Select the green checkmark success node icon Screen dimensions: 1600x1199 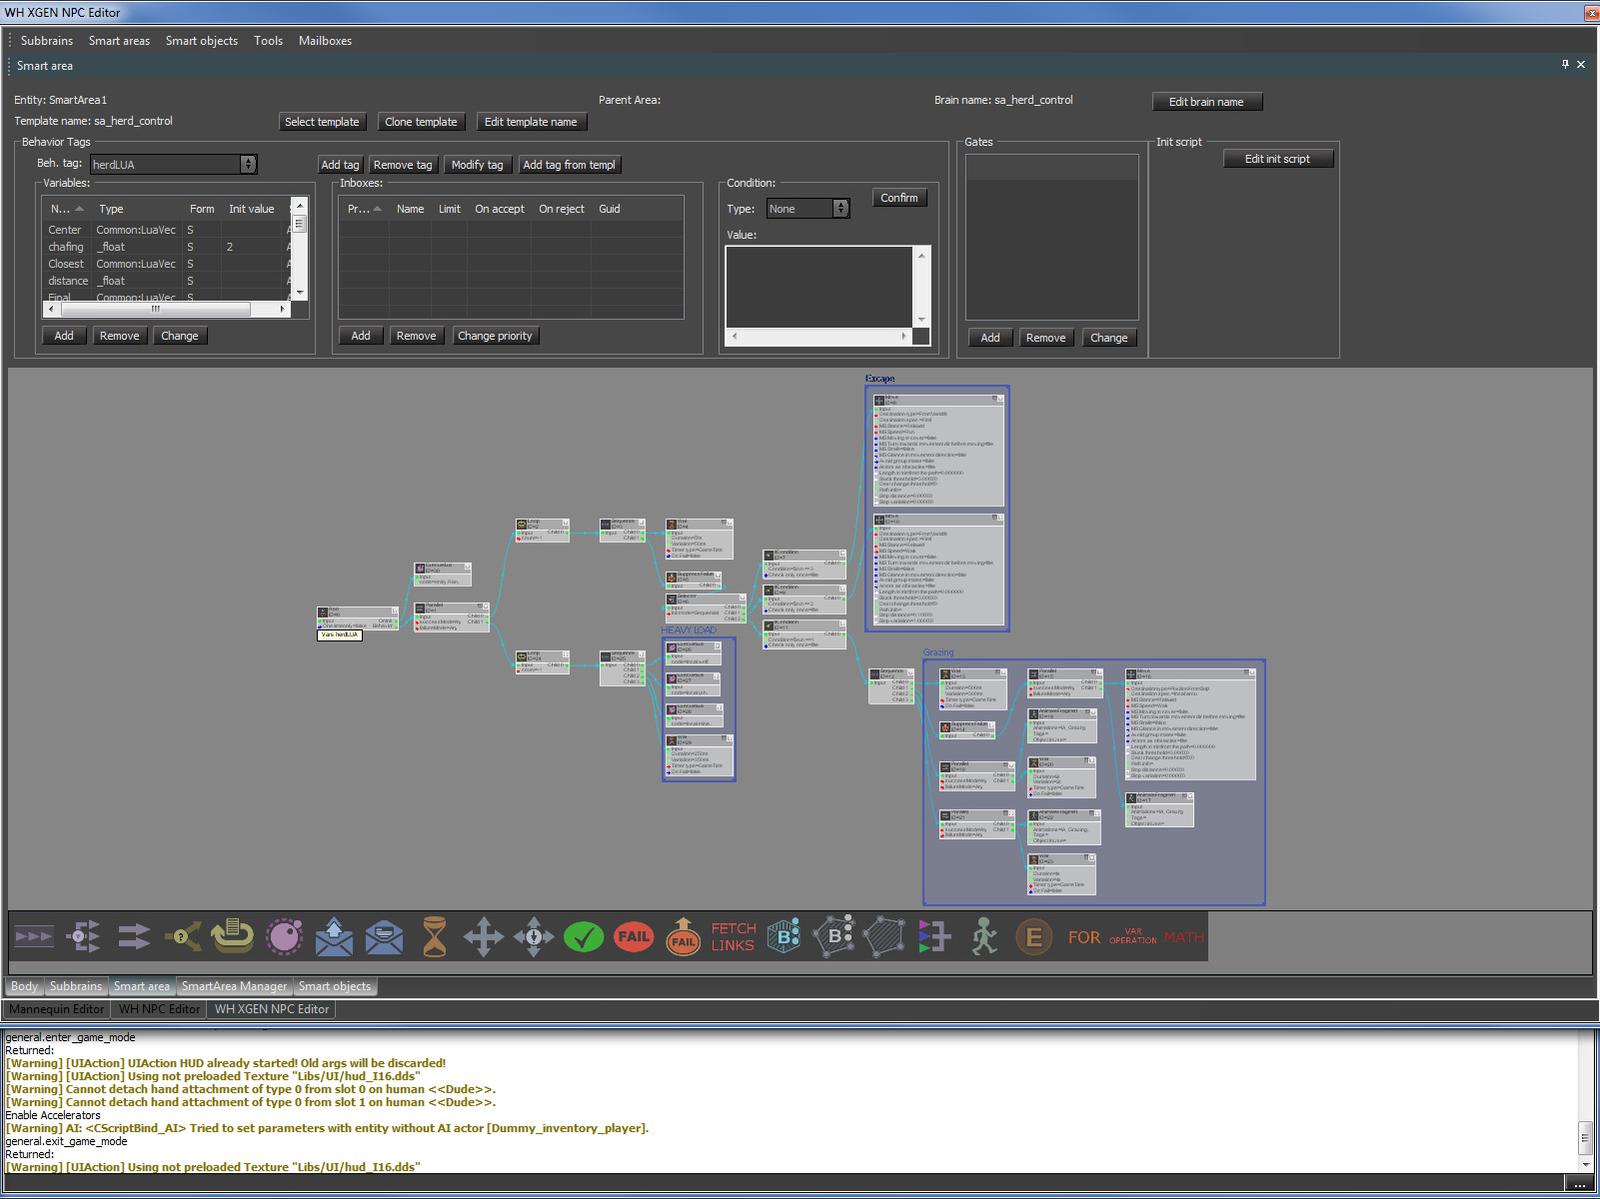click(583, 937)
